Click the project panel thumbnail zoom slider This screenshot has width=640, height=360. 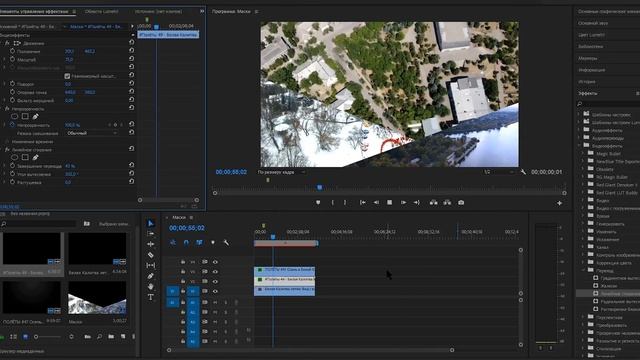pyautogui.click(x=36, y=337)
